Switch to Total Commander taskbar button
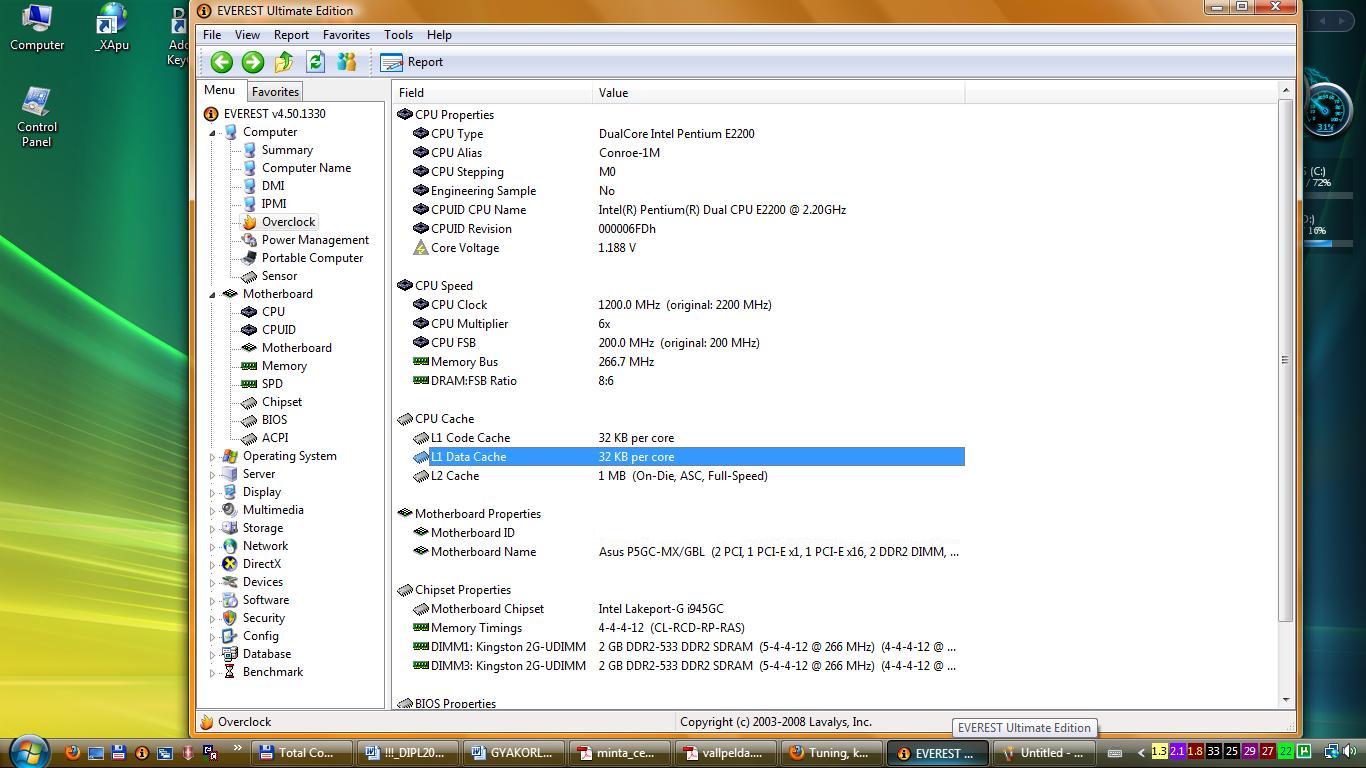The height and width of the screenshot is (768, 1366). click(302, 753)
